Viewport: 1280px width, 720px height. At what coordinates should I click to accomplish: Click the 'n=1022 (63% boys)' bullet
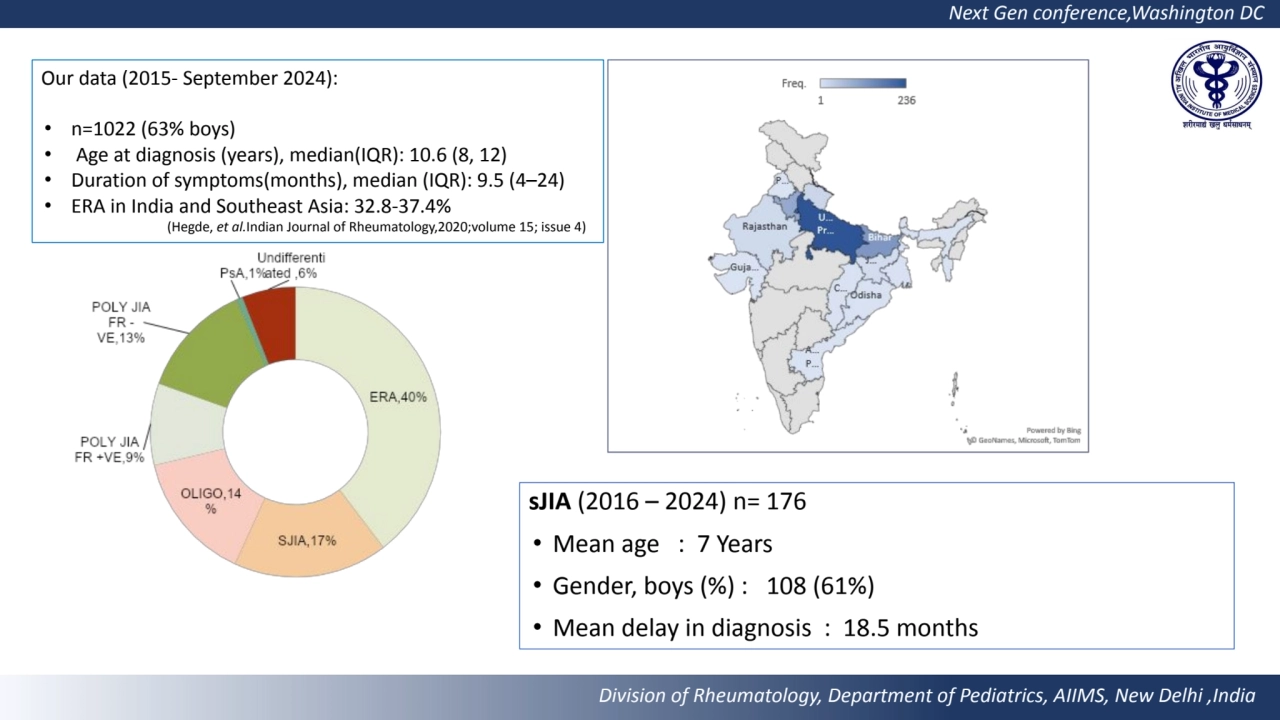coord(152,130)
